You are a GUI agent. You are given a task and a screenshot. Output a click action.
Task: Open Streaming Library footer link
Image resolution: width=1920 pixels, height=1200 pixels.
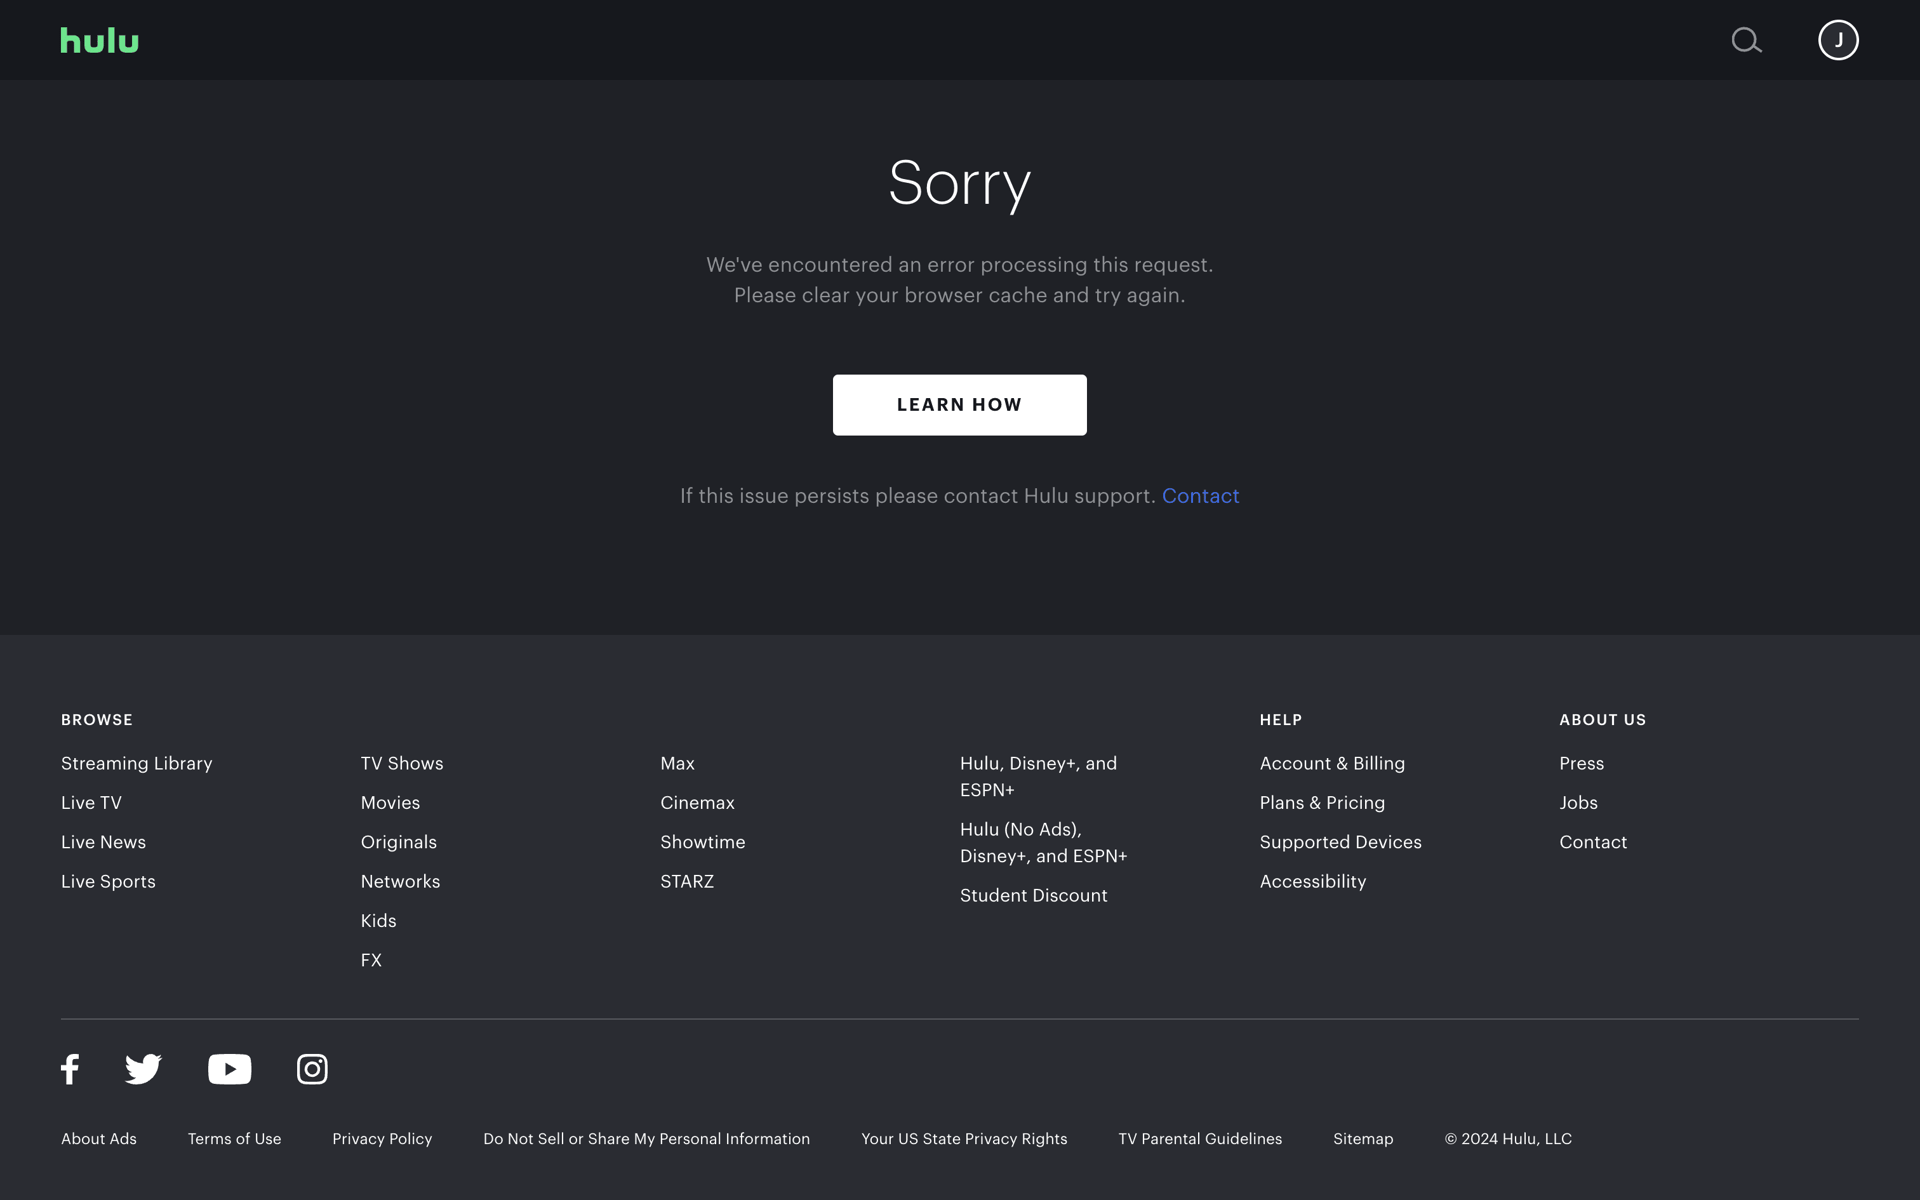(137, 763)
